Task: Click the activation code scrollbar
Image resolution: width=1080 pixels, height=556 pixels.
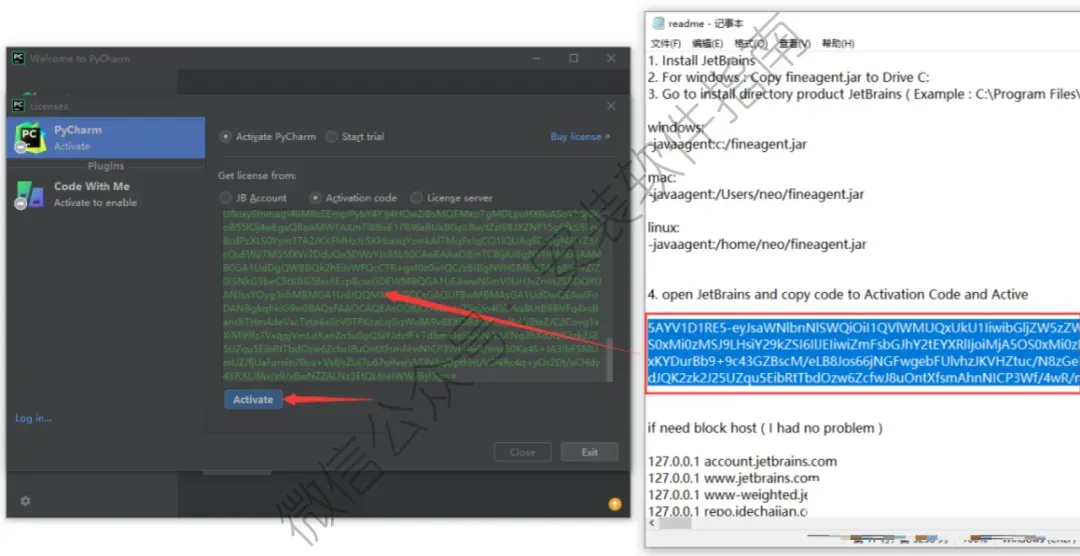Action: (x=608, y=358)
